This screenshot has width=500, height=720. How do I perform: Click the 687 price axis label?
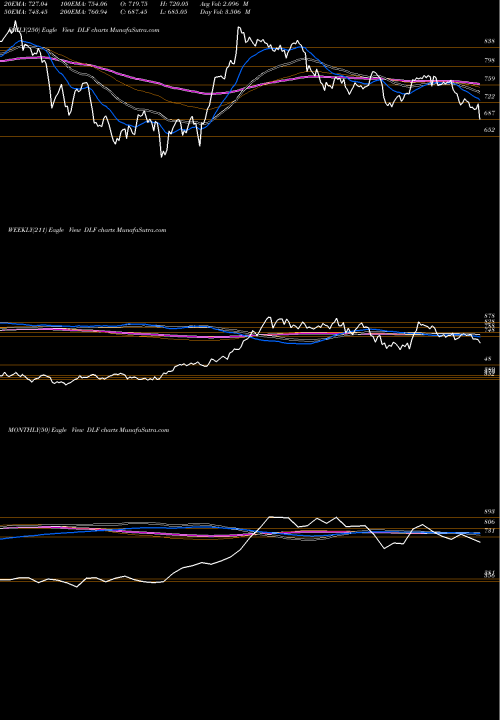[489, 113]
